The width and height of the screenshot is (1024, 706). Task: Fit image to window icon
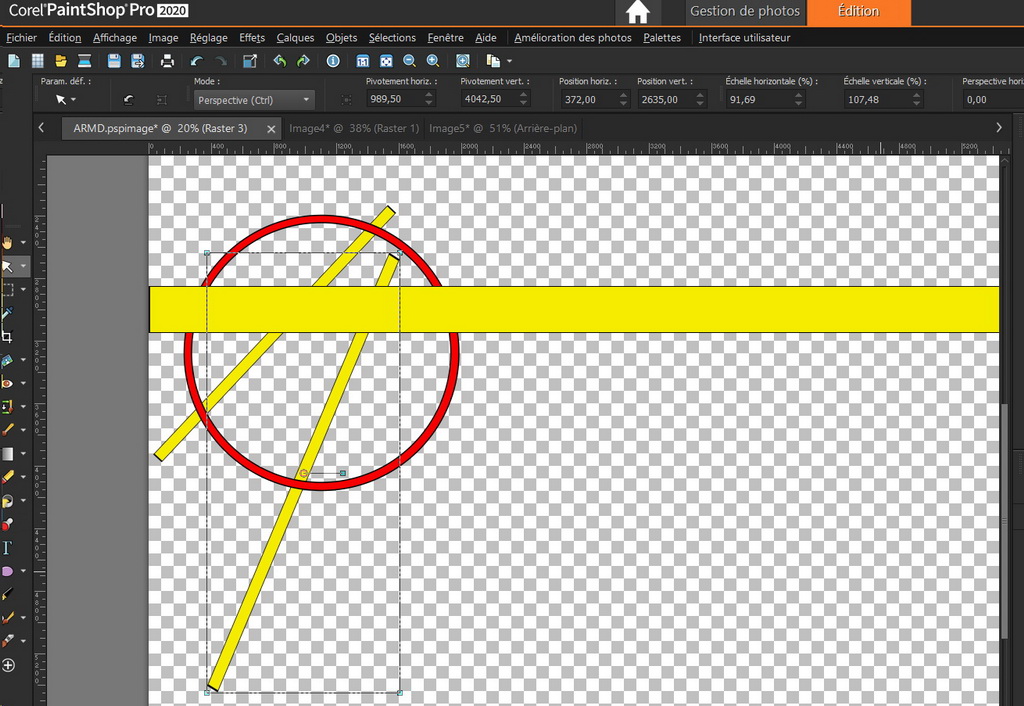click(386, 61)
